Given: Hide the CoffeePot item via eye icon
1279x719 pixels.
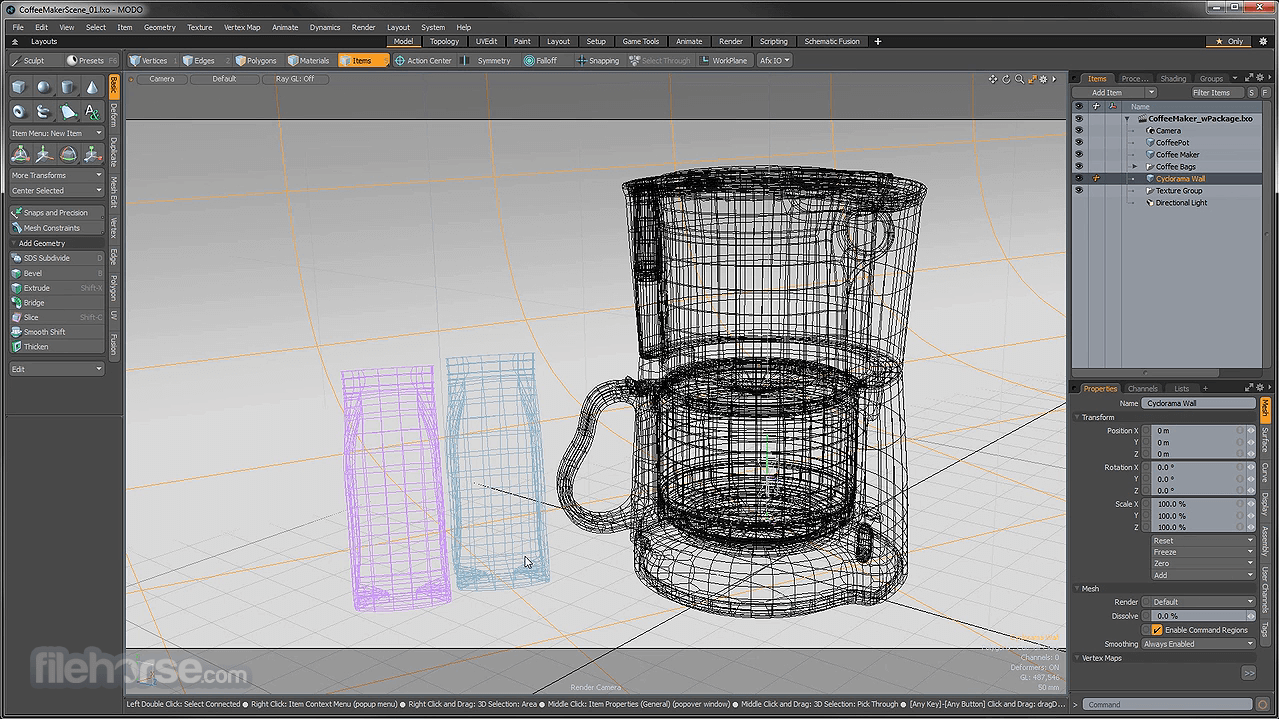Looking at the screenshot, I should click(x=1078, y=143).
